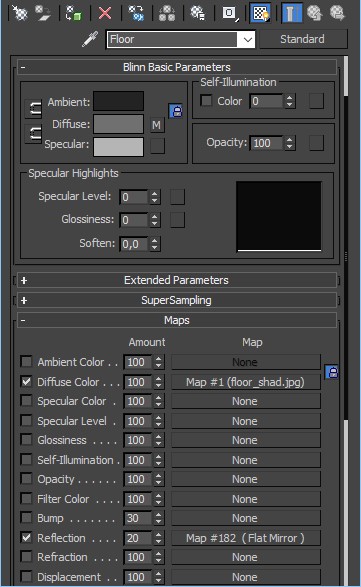Screen dimensions: 361x587
Task: Click the Reflection amount spinner
Action: pyautogui.click(x=159, y=538)
